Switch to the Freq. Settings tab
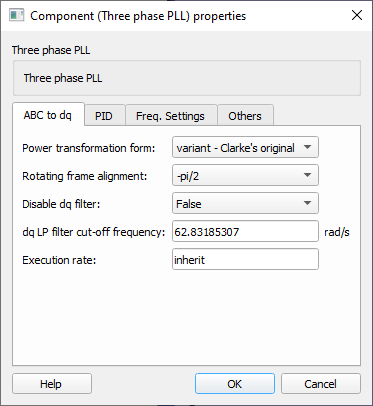The height and width of the screenshot is (406, 373). coord(171,116)
